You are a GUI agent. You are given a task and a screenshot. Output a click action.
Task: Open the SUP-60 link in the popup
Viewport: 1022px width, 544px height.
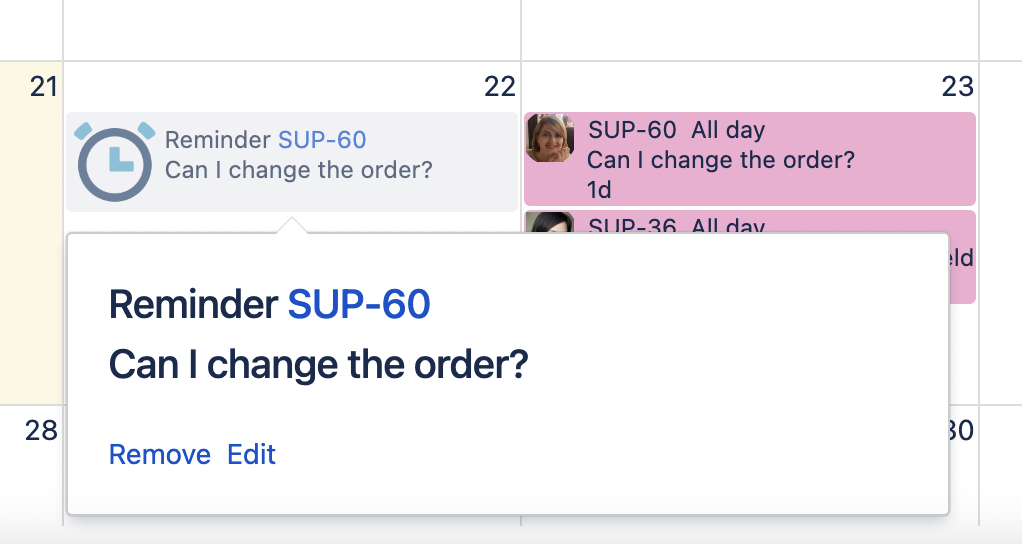point(359,304)
